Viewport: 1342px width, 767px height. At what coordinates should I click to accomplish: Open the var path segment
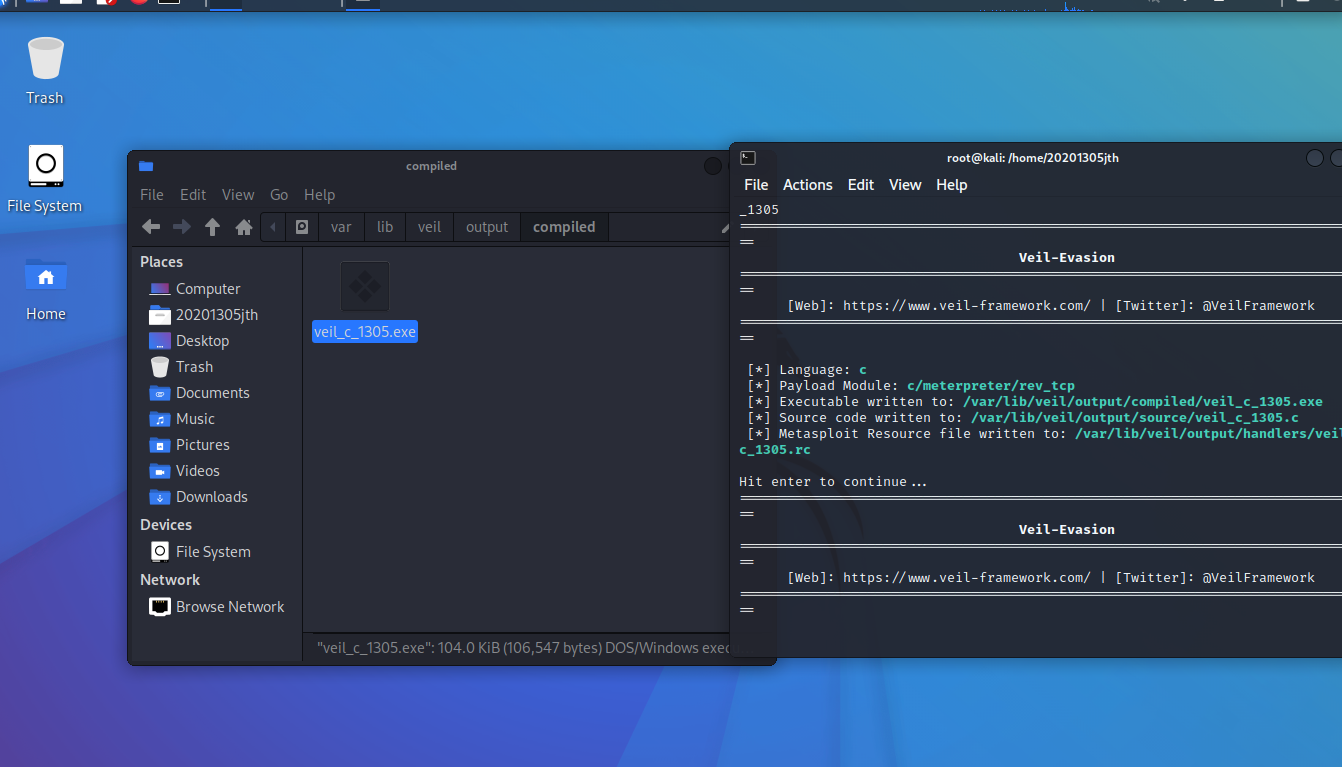click(341, 227)
